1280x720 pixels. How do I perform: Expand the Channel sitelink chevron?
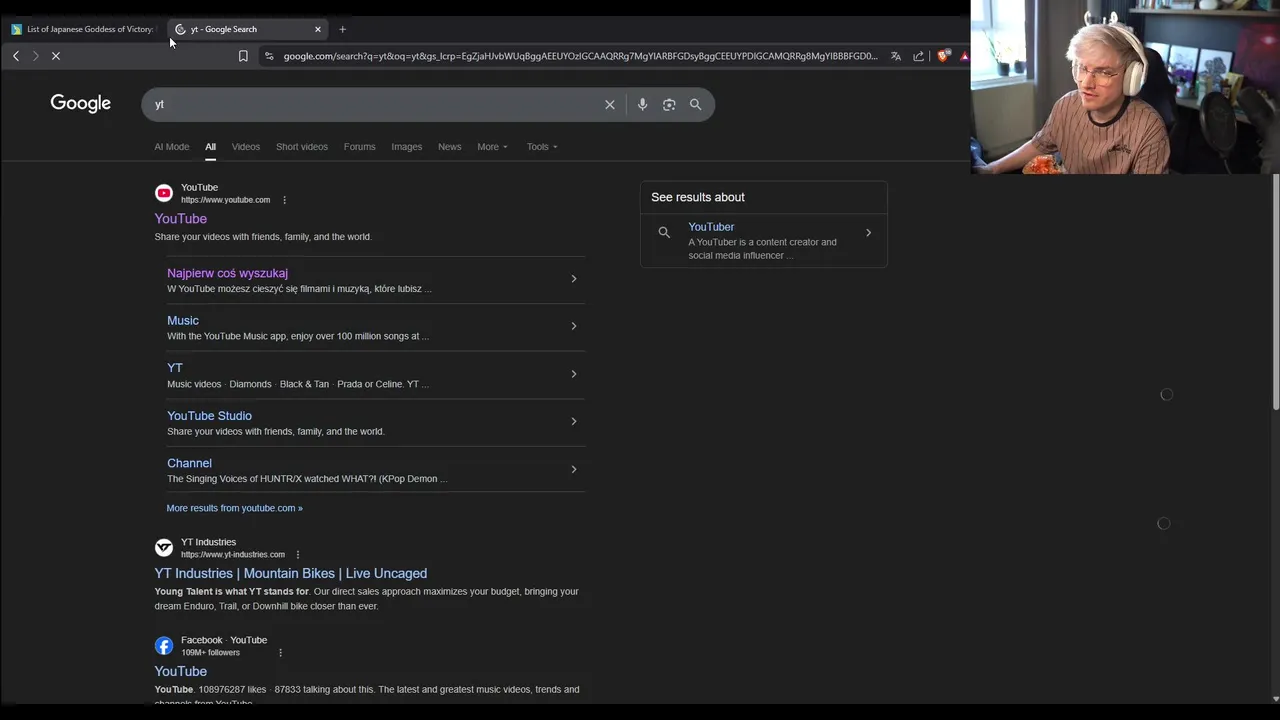click(x=574, y=469)
